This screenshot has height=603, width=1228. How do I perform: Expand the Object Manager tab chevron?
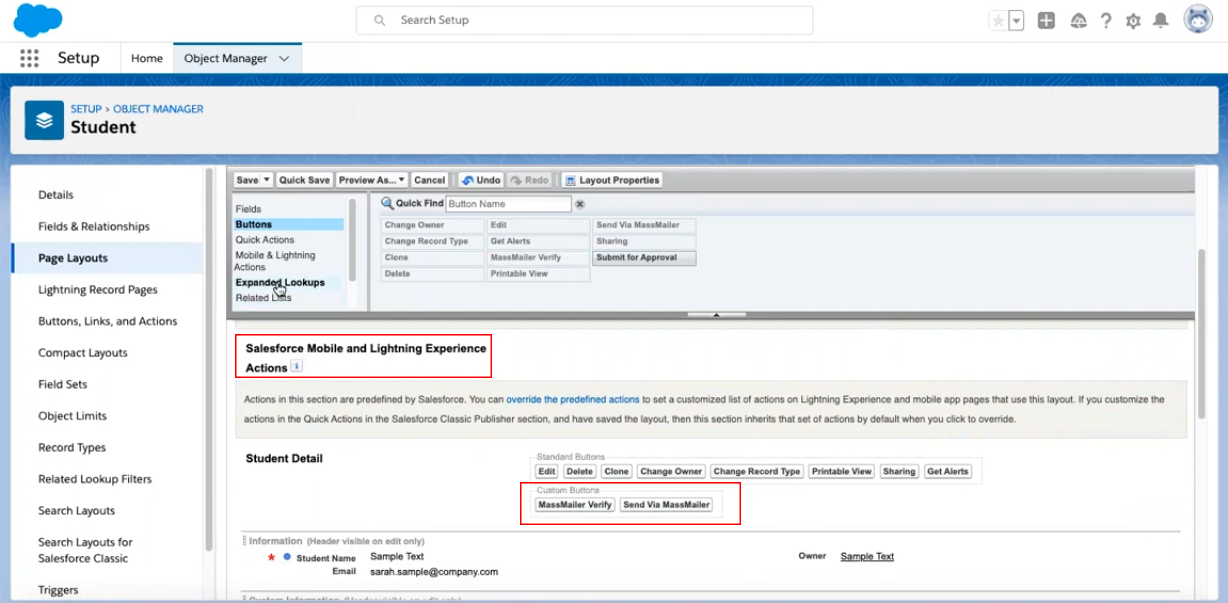point(284,58)
